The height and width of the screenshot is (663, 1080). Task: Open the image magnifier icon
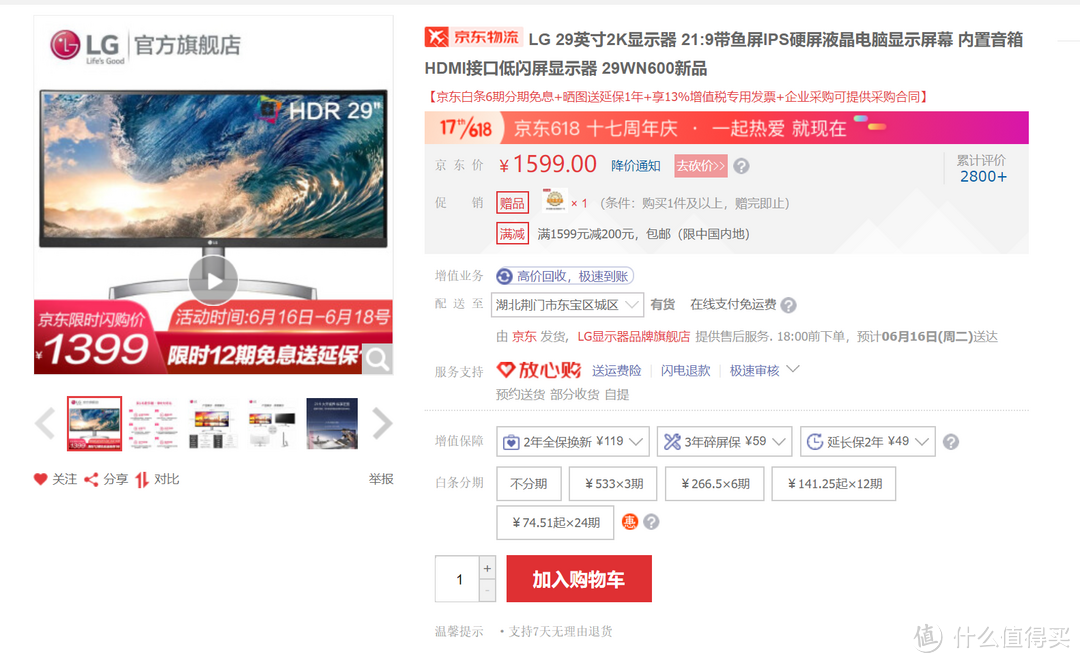[x=377, y=358]
